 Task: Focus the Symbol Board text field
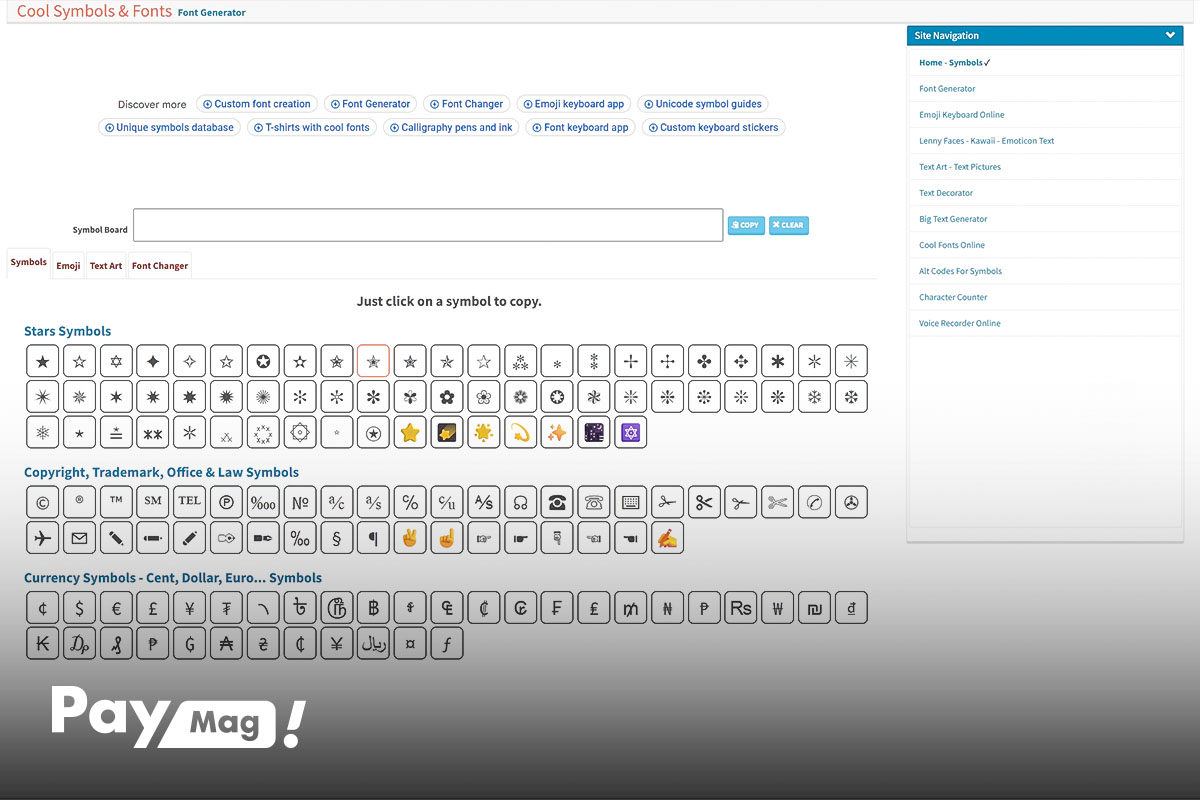click(428, 225)
